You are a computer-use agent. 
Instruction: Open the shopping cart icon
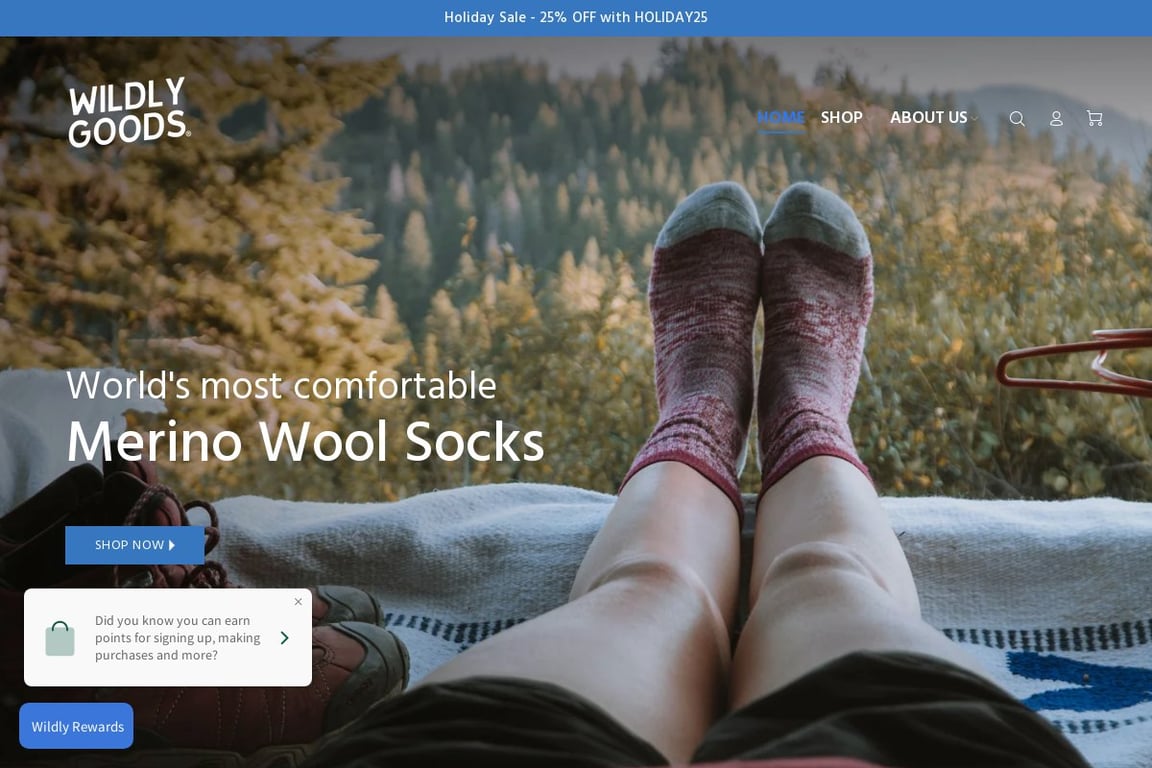point(1095,118)
